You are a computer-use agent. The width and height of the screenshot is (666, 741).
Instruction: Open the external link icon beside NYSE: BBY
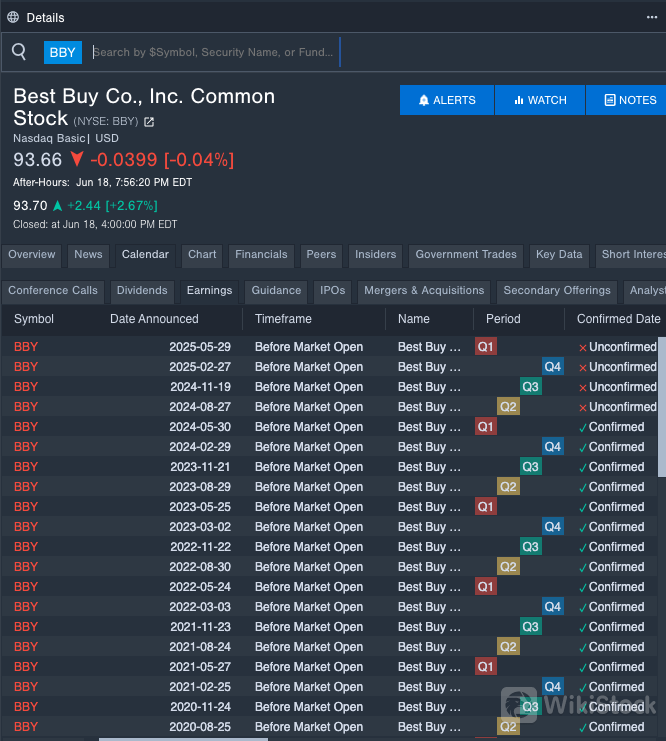[149, 122]
